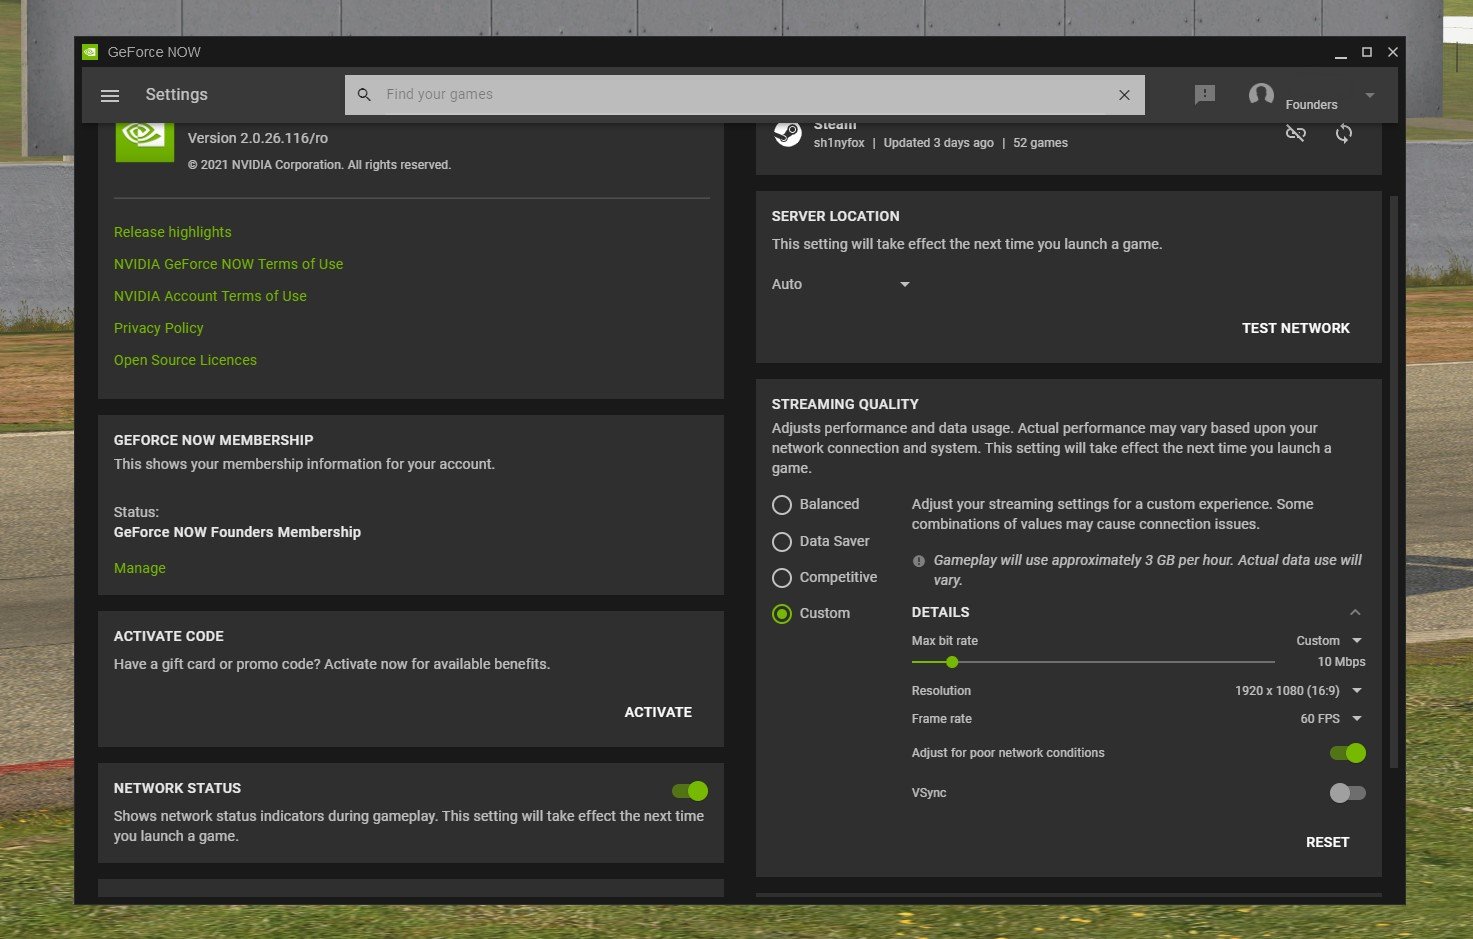The width and height of the screenshot is (1473, 939).
Task: Clear the search field with X icon
Action: pos(1124,95)
